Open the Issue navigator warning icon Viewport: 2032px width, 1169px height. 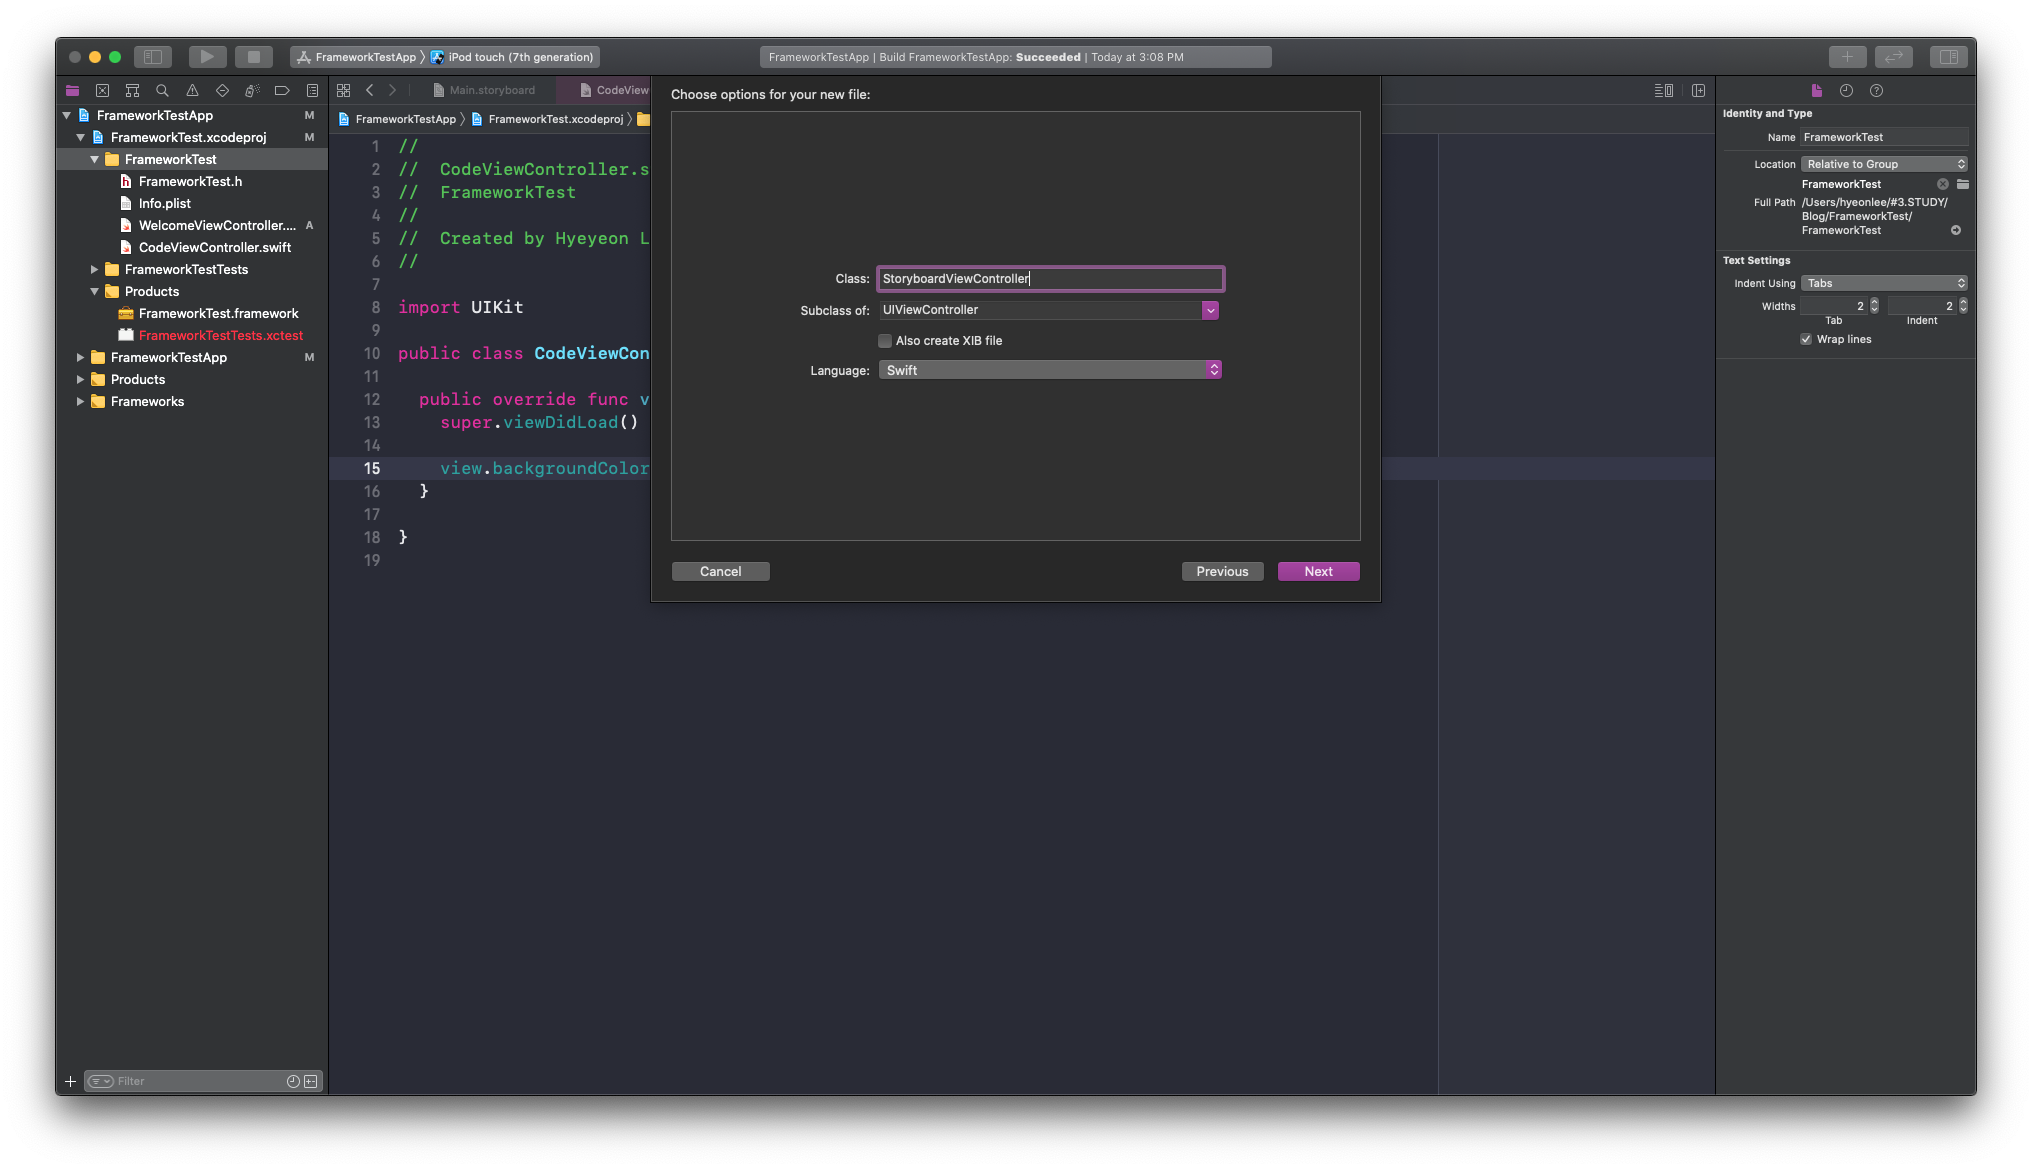192,90
